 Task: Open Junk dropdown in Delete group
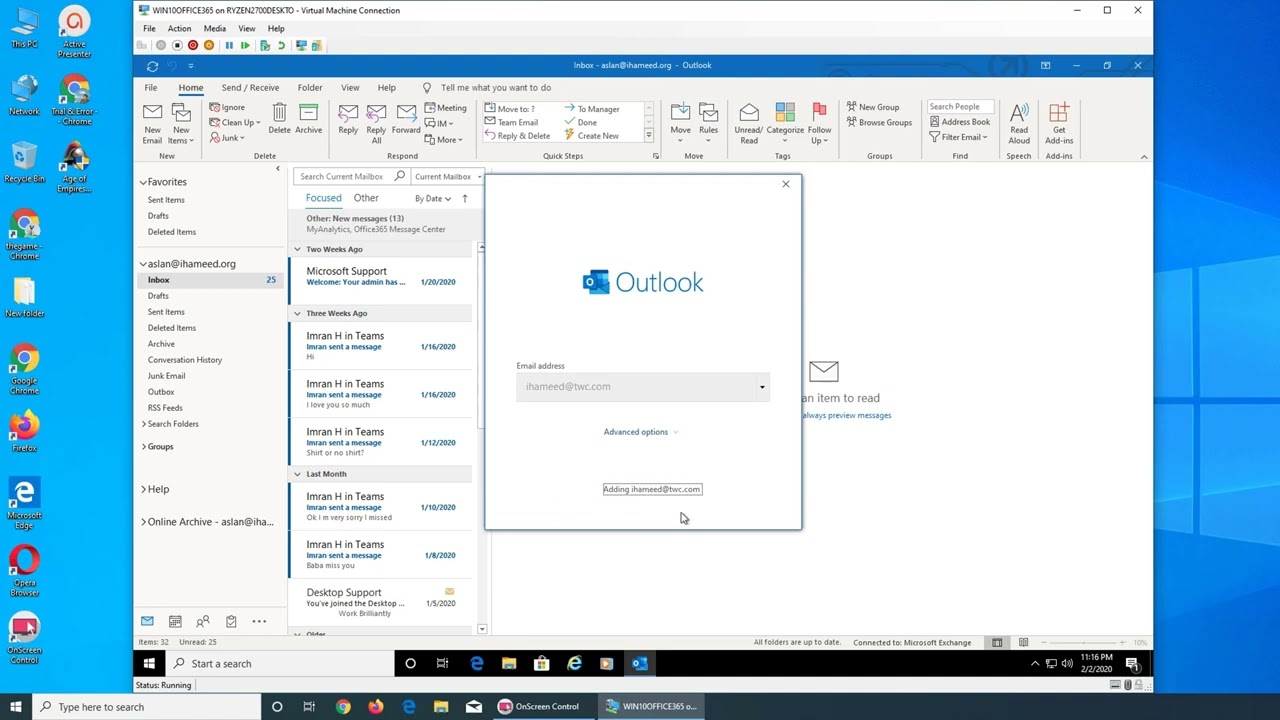coord(227,137)
